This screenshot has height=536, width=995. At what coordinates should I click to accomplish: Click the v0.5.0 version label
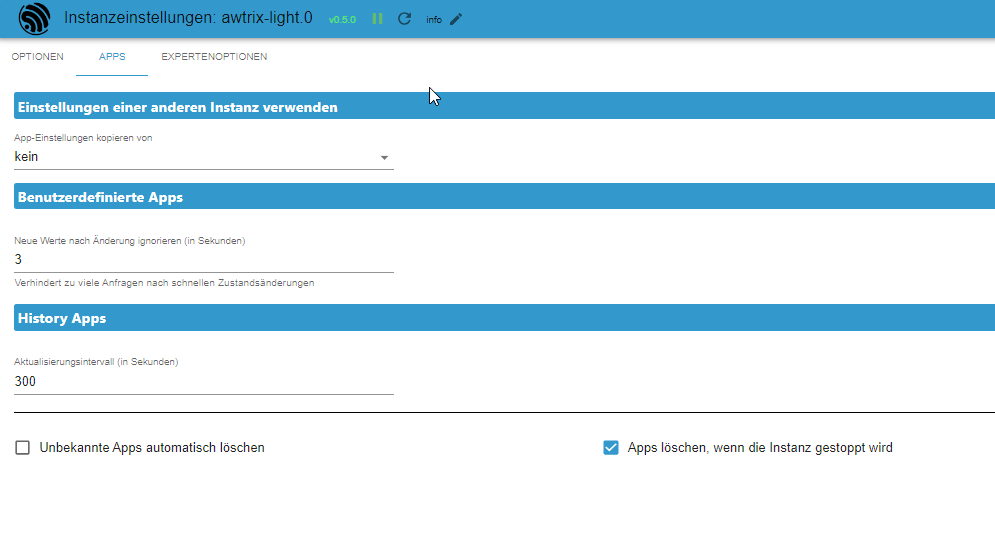point(342,20)
